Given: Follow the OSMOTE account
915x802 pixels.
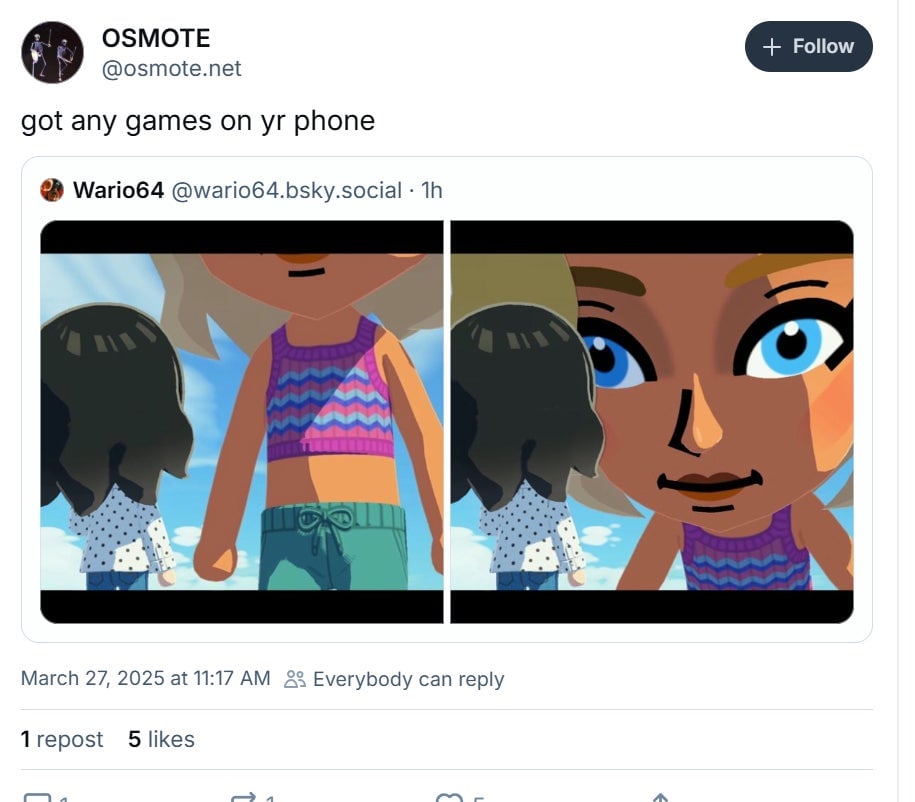Looking at the screenshot, I should 808,47.
